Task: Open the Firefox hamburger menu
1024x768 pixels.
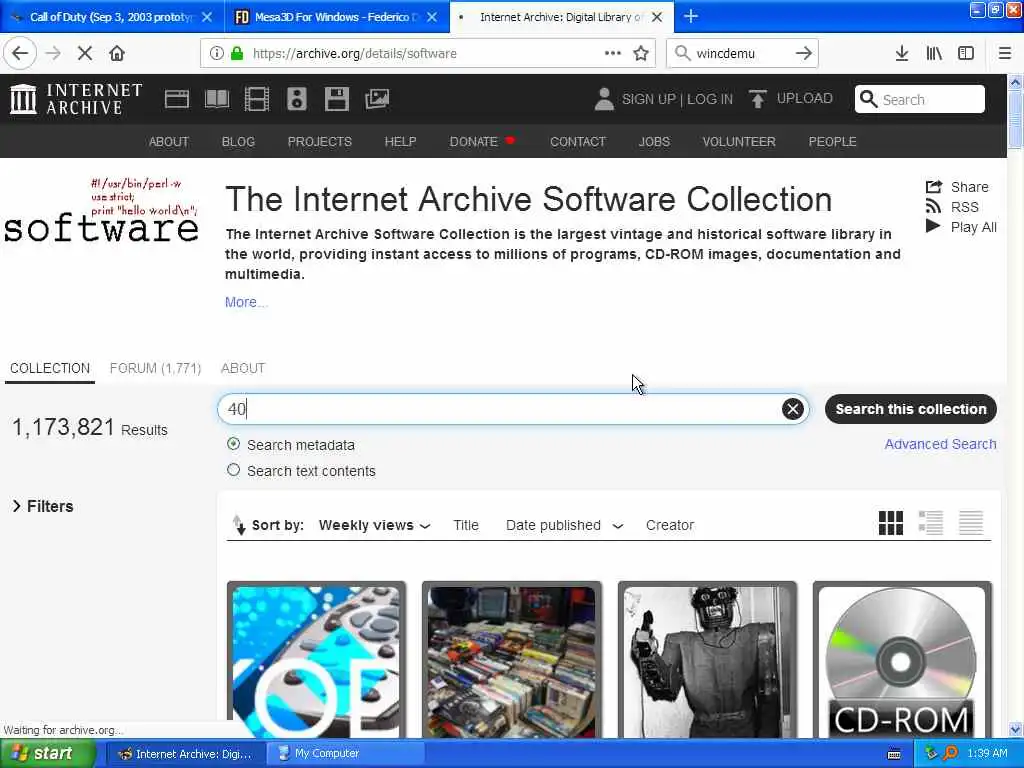Action: [1005, 54]
